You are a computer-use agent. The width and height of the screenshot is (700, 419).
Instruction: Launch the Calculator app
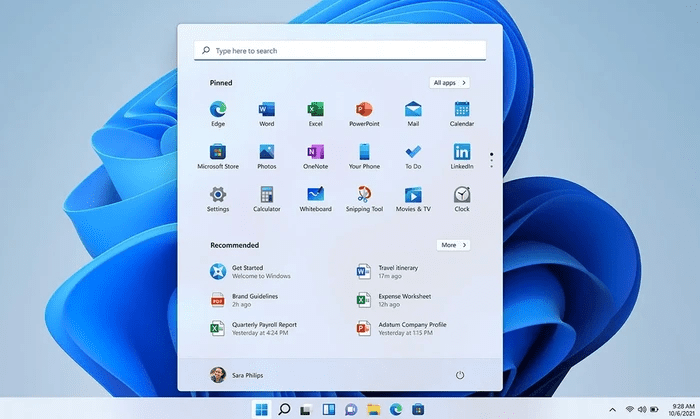pos(267,199)
